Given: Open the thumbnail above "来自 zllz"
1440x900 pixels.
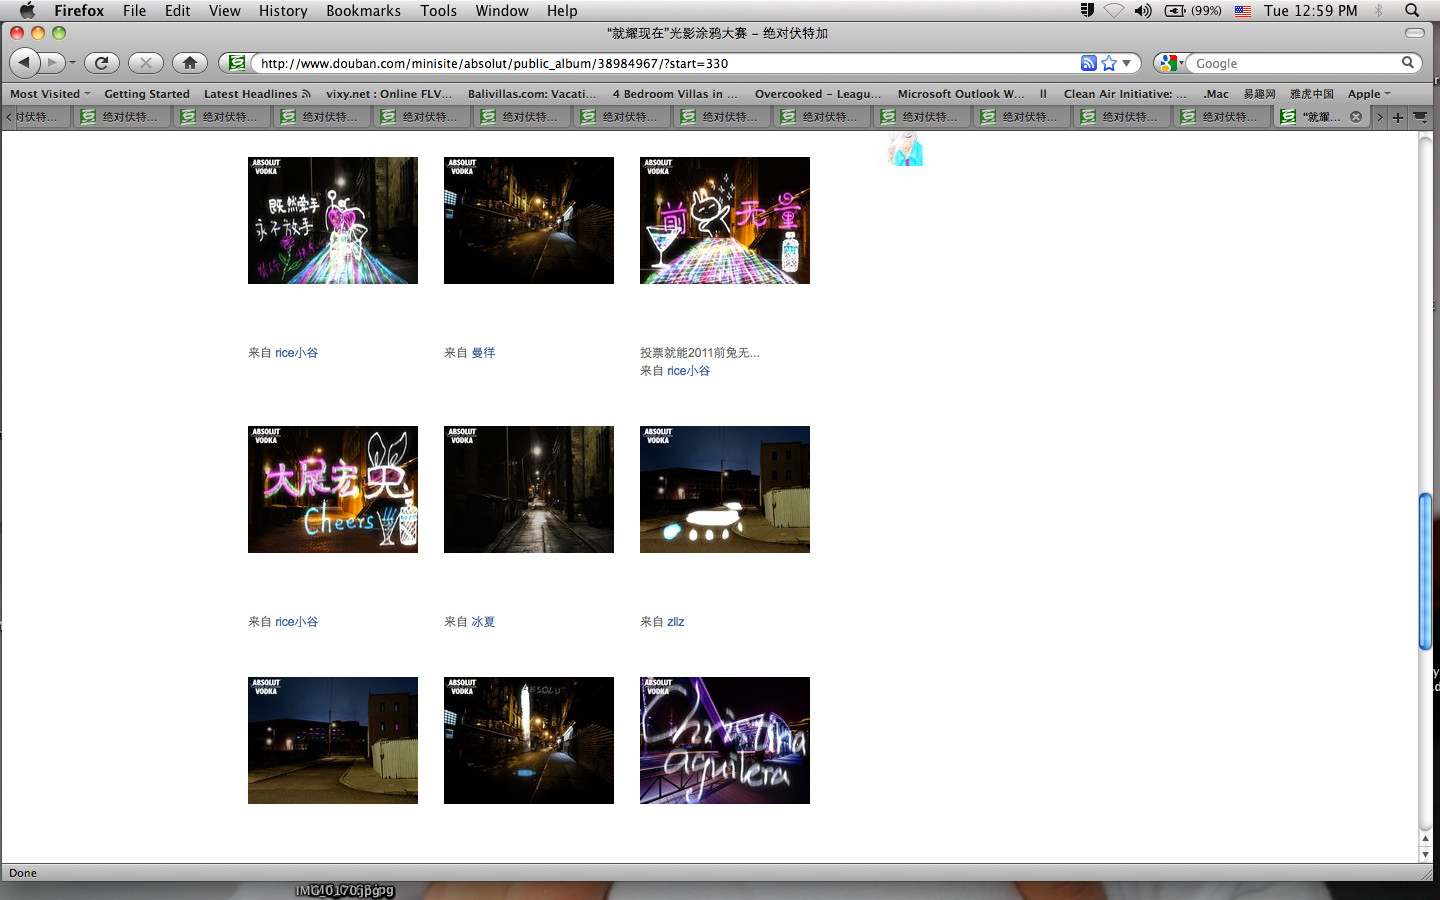Looking at the screenshot, I should click(725, 489).
